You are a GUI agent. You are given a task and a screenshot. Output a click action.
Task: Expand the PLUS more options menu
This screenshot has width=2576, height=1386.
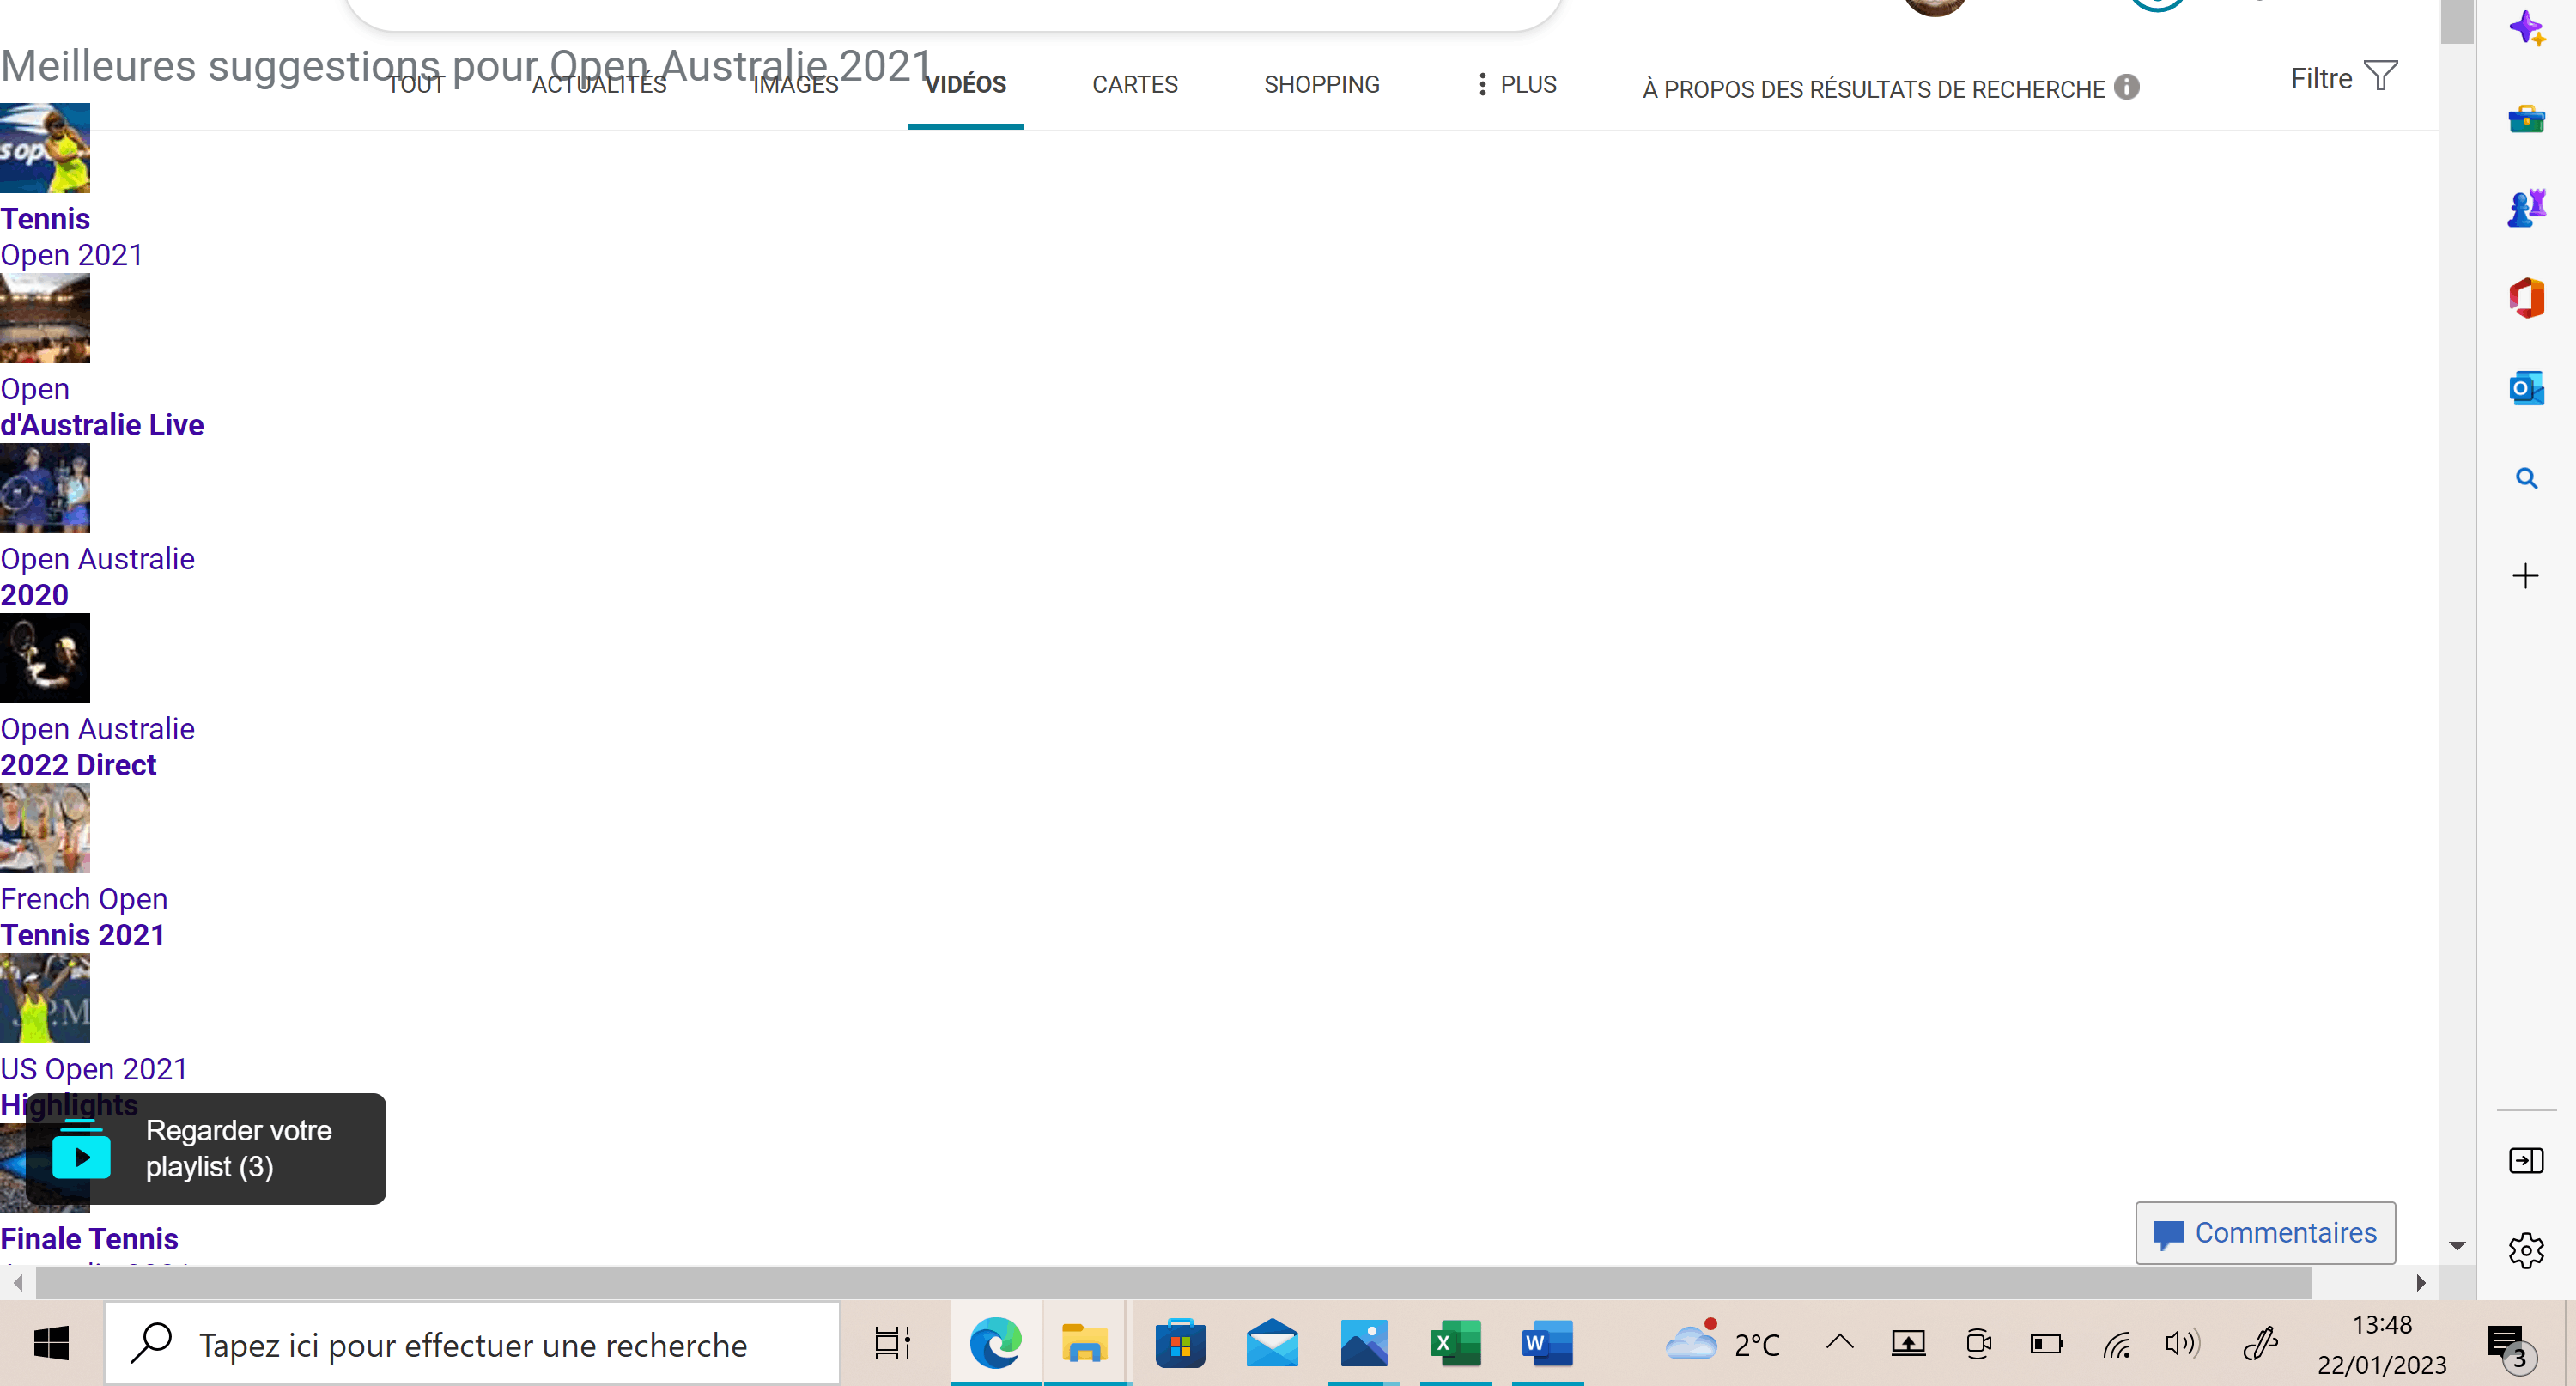click(x=1516, y=85)
